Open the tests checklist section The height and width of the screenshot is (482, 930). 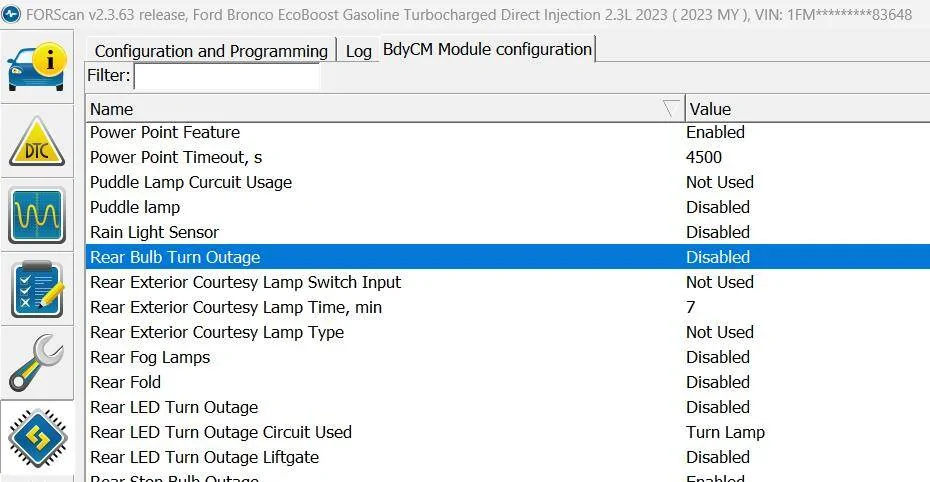[x=37, y=289]
